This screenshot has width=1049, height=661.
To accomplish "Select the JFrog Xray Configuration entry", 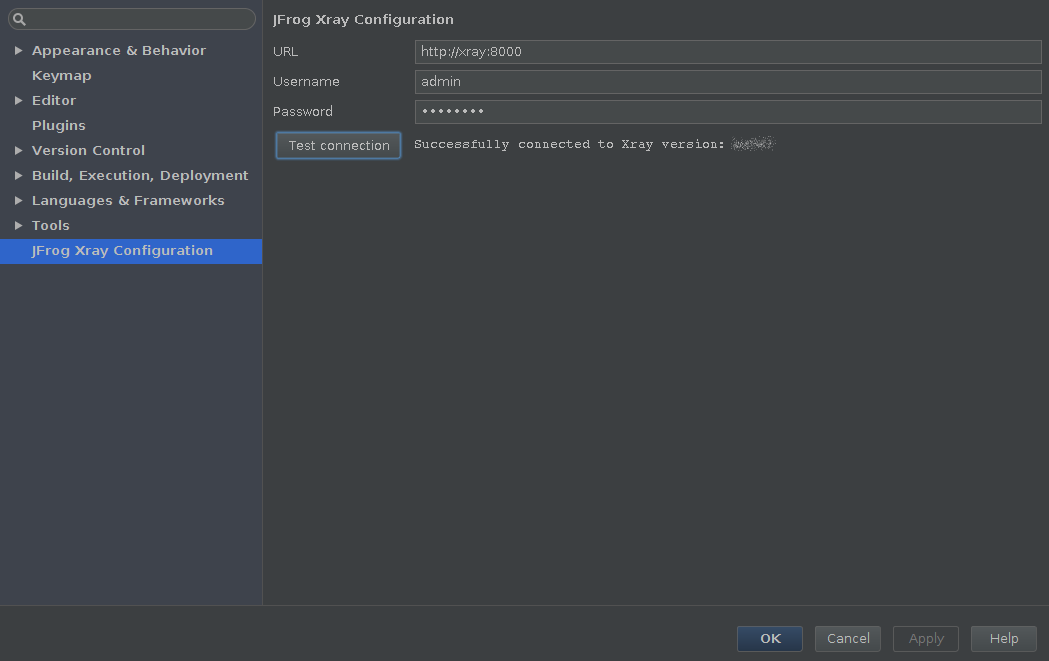I will pos(122,250).
